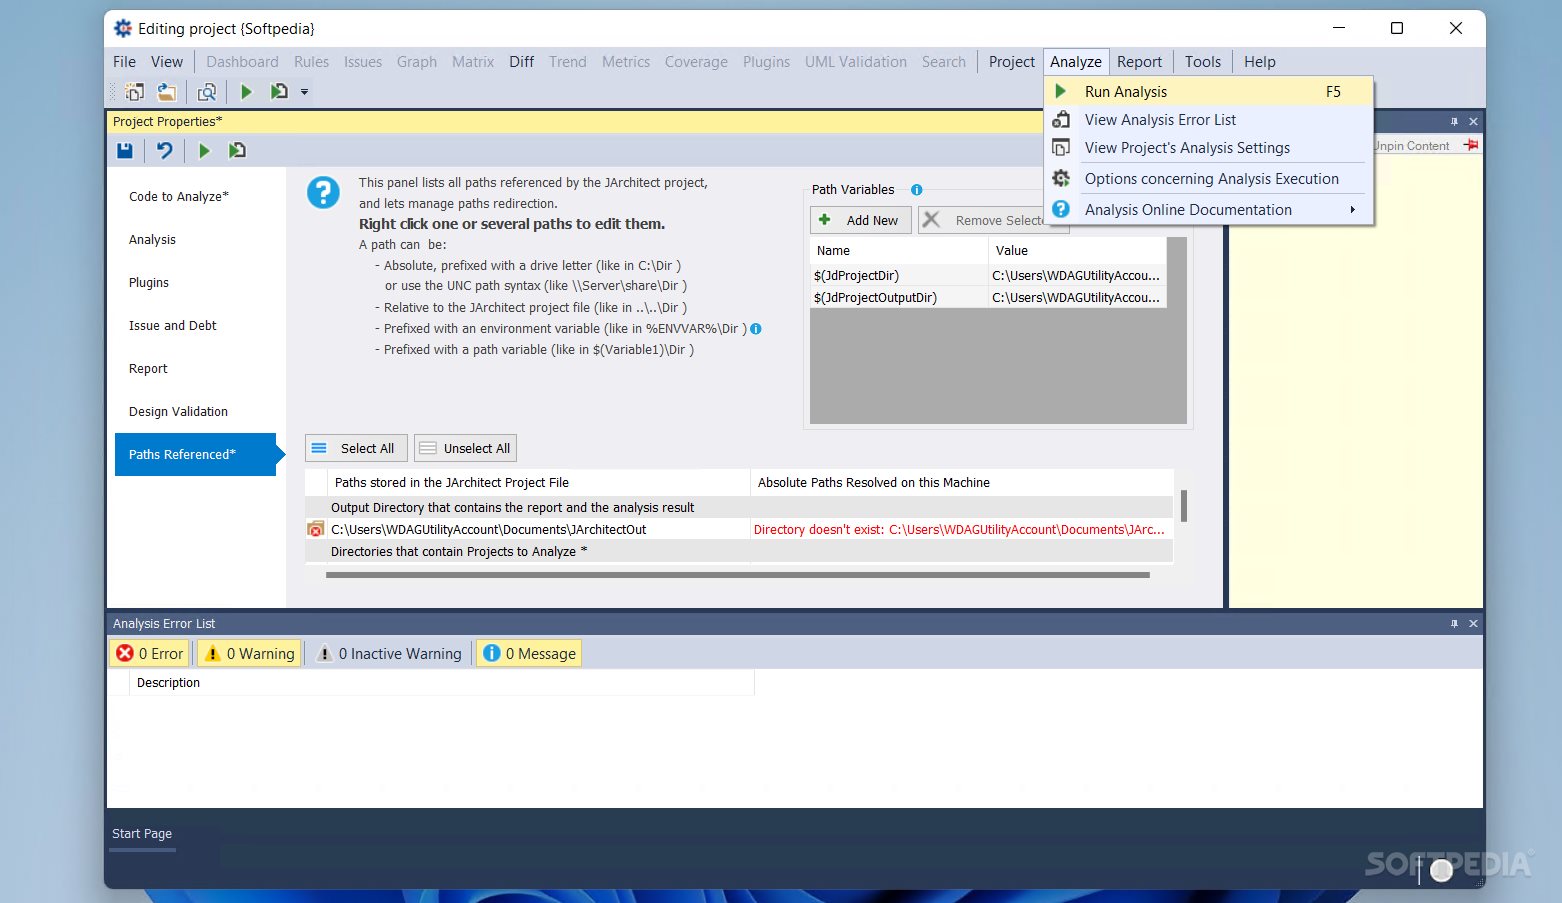
Task: Close the open Analyze menu via its header
Action: click(x=1076, y=62)
